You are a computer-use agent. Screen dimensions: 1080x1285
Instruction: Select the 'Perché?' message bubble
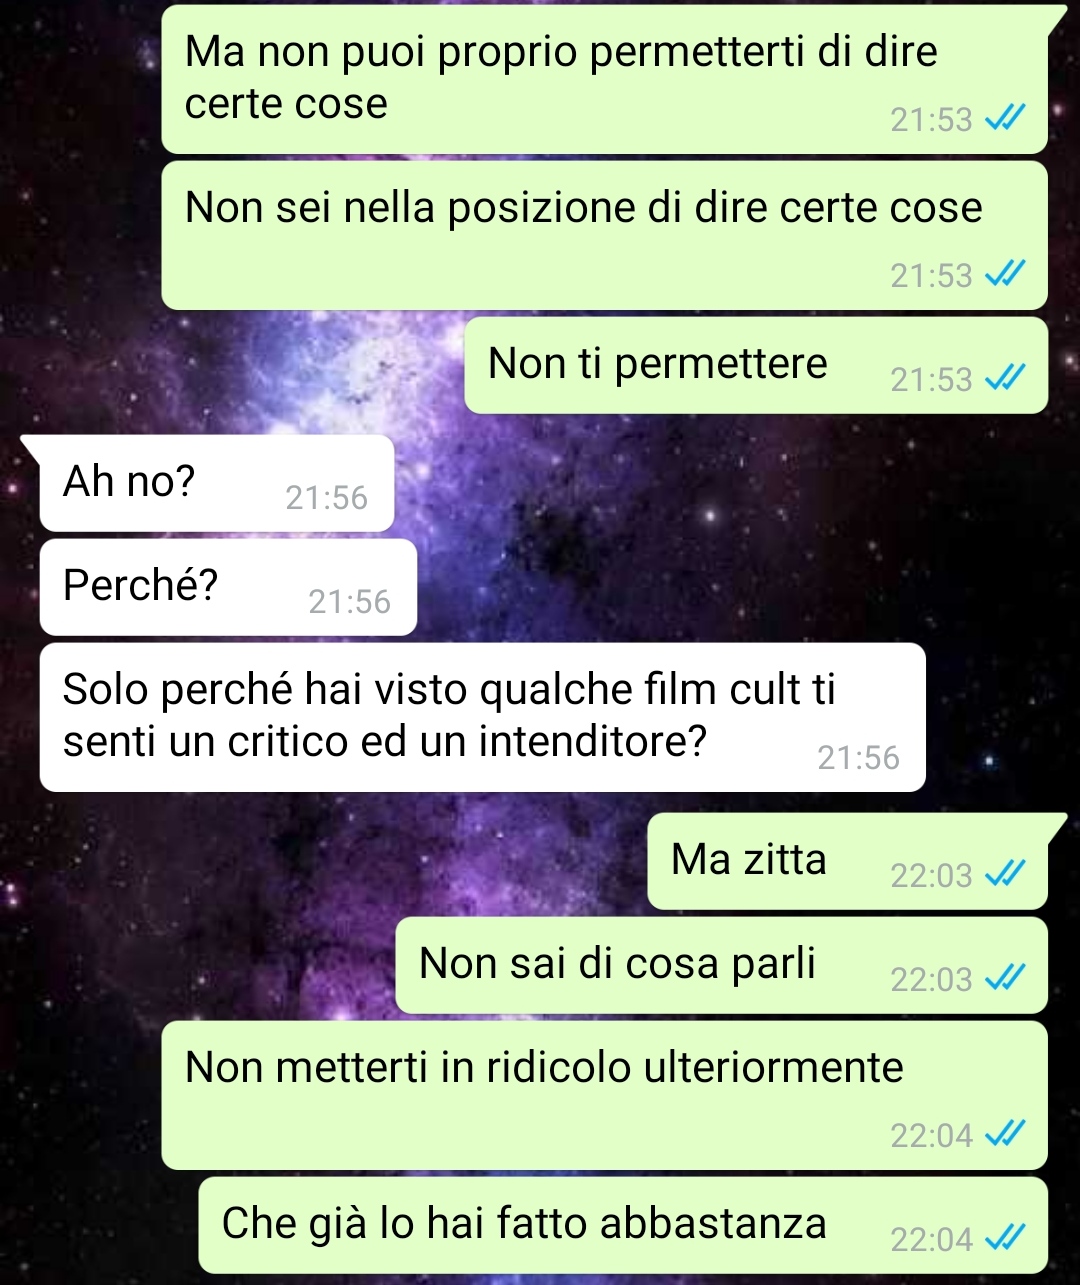click(x=228, y=587)
